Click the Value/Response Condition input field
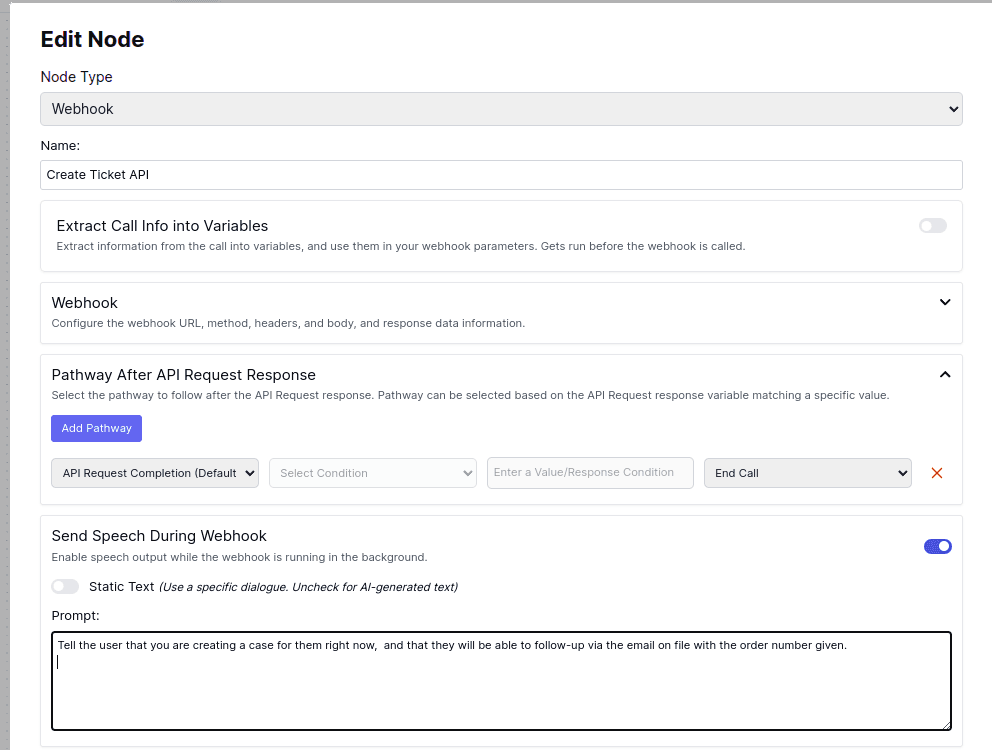Image resolution: width=992 pixels, height=750 pixels. pos(590,473)
